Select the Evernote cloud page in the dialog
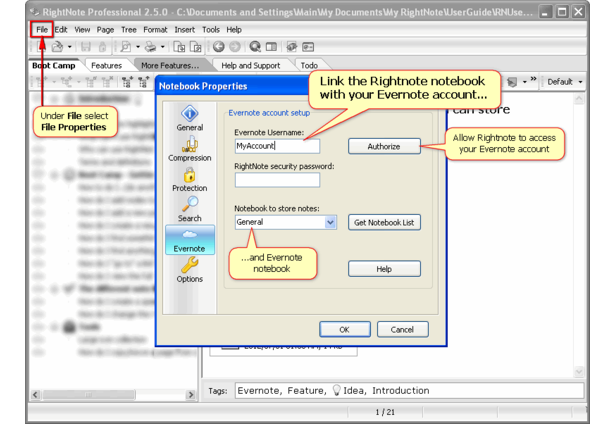Screen dimensions: 615x424 (x=190, y=240)
